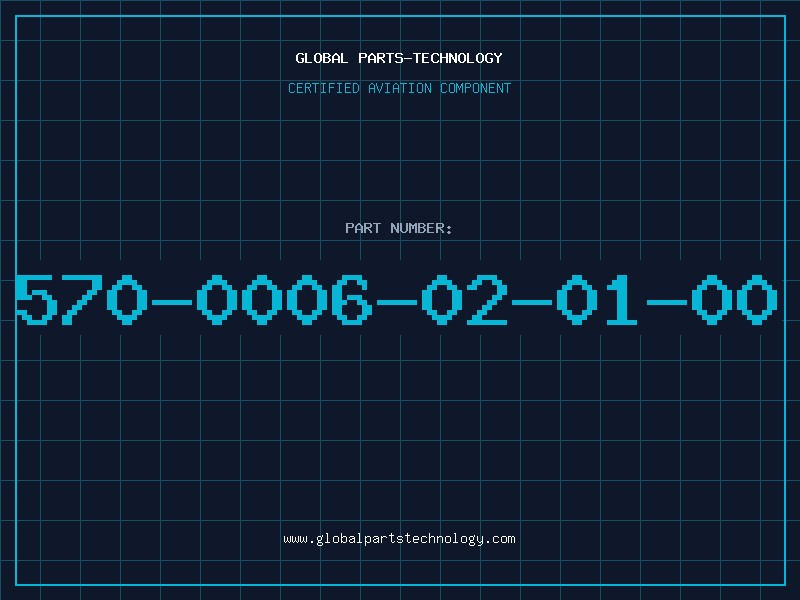
Task: Select part number 570-0006-02-01-00
Action: point(397,299)
